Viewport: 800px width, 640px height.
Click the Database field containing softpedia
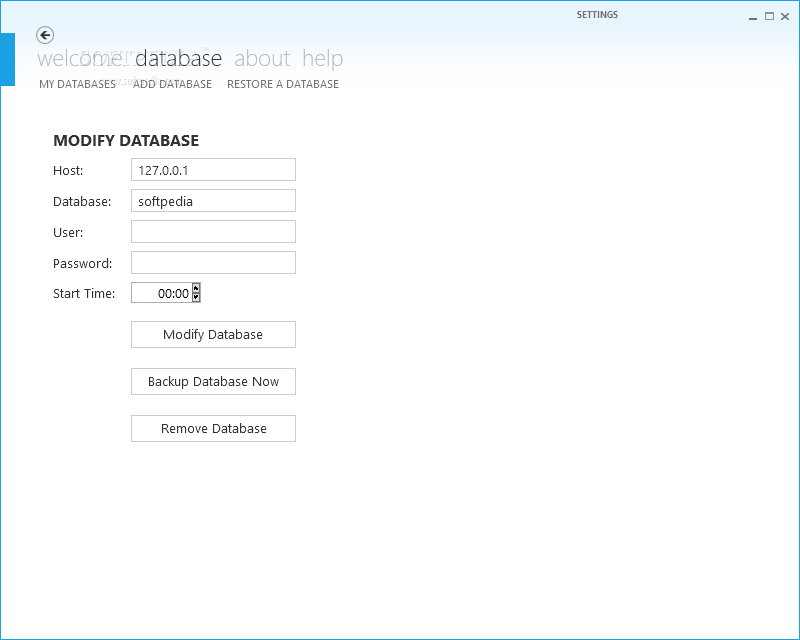point(213,200)
